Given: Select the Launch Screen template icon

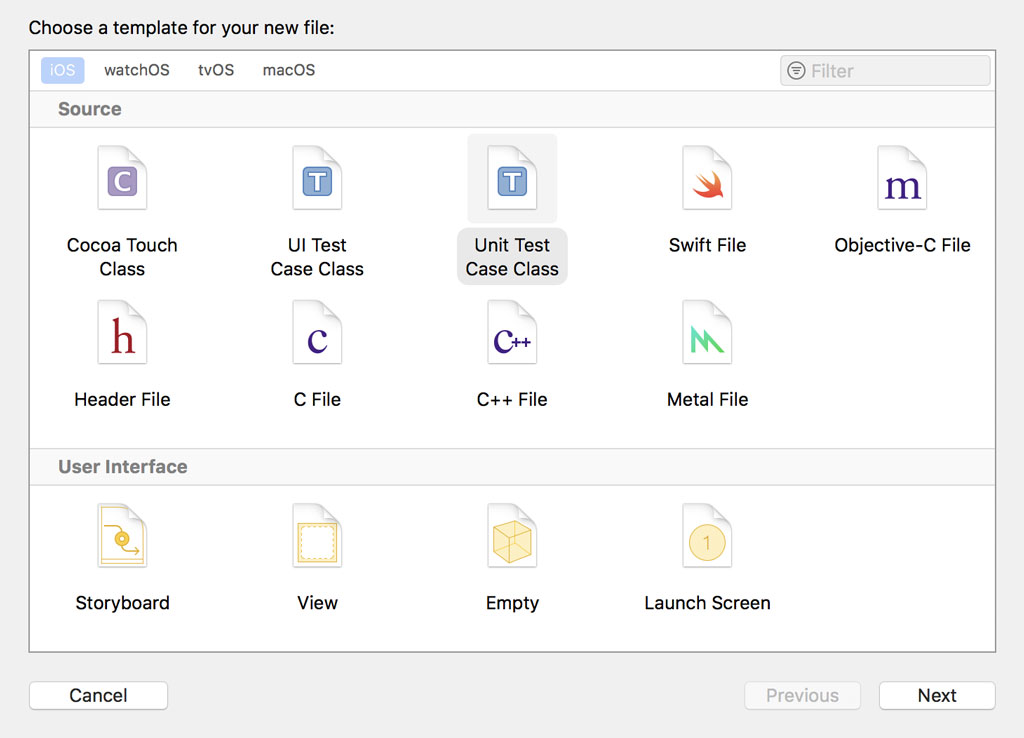Looking at the screenshot, I should click(707, 537).
